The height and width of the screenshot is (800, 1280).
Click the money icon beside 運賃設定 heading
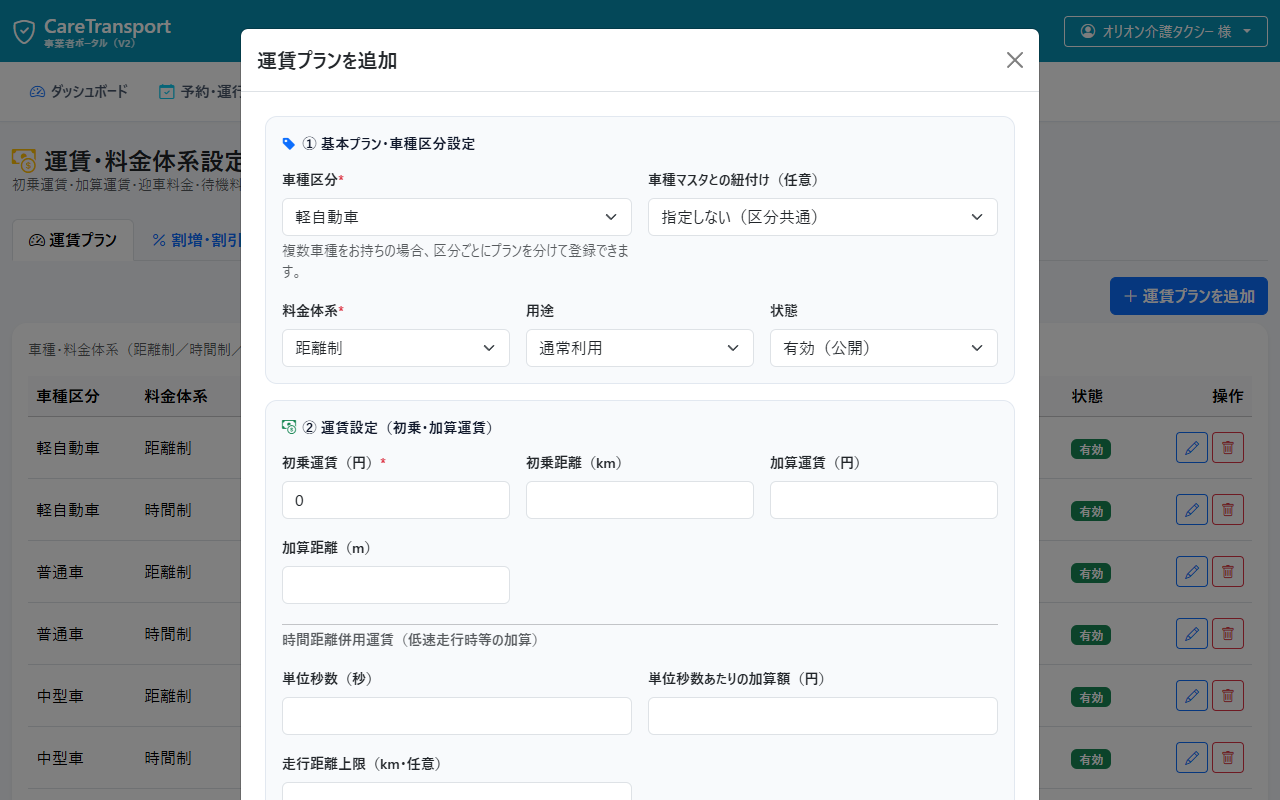[x=289, y=428]
